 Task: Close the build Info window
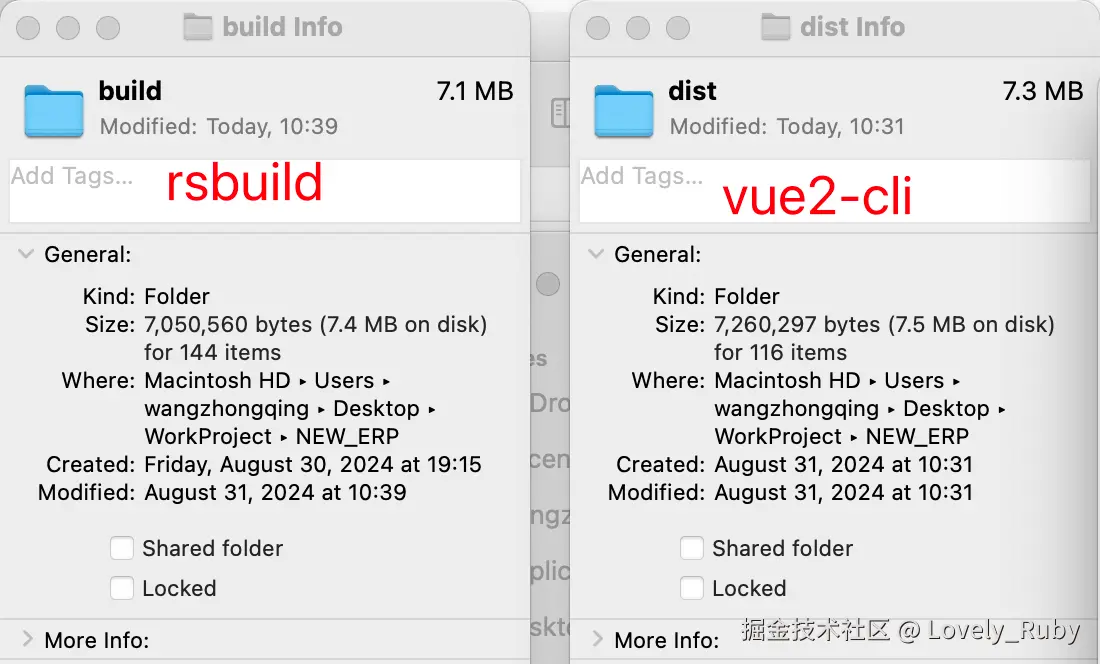[x=28, y=28]
